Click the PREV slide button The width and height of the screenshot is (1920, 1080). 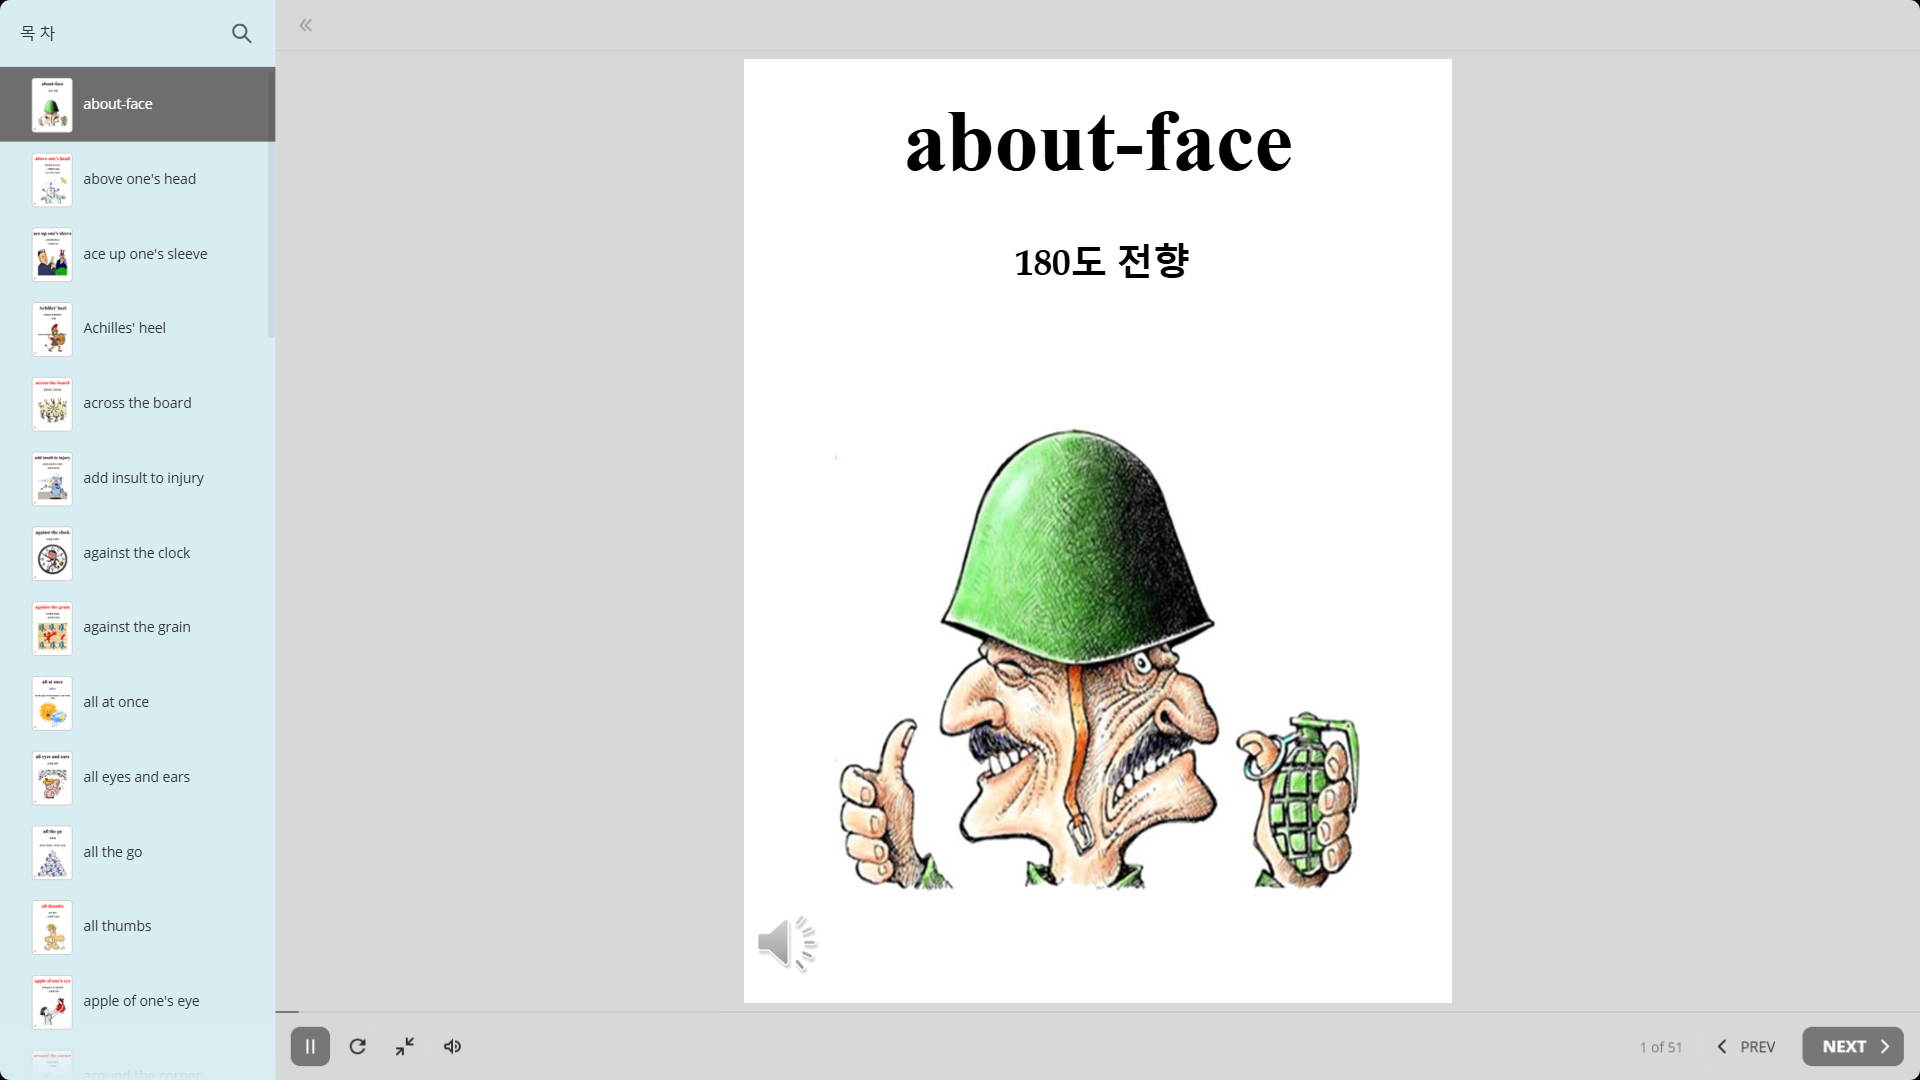(x=1746, y=1046)
